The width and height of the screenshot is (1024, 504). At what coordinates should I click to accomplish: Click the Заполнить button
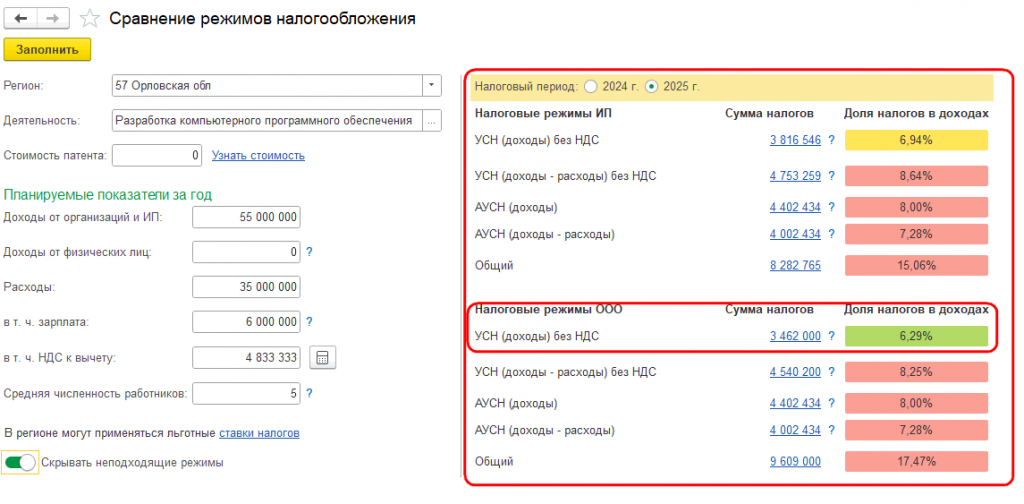pos(47,50)
